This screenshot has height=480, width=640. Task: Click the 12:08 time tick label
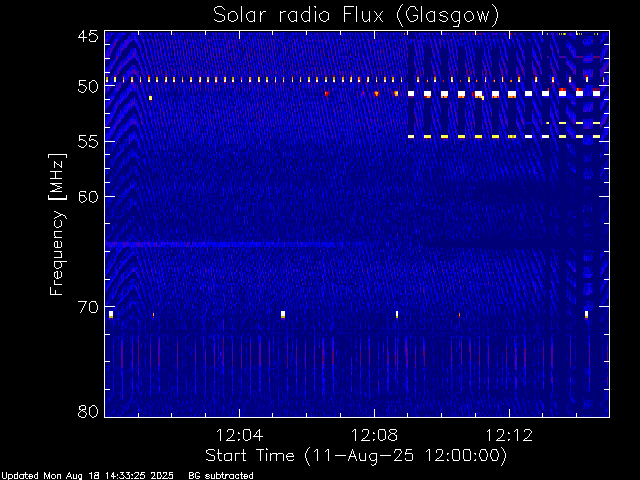(374, 435)
